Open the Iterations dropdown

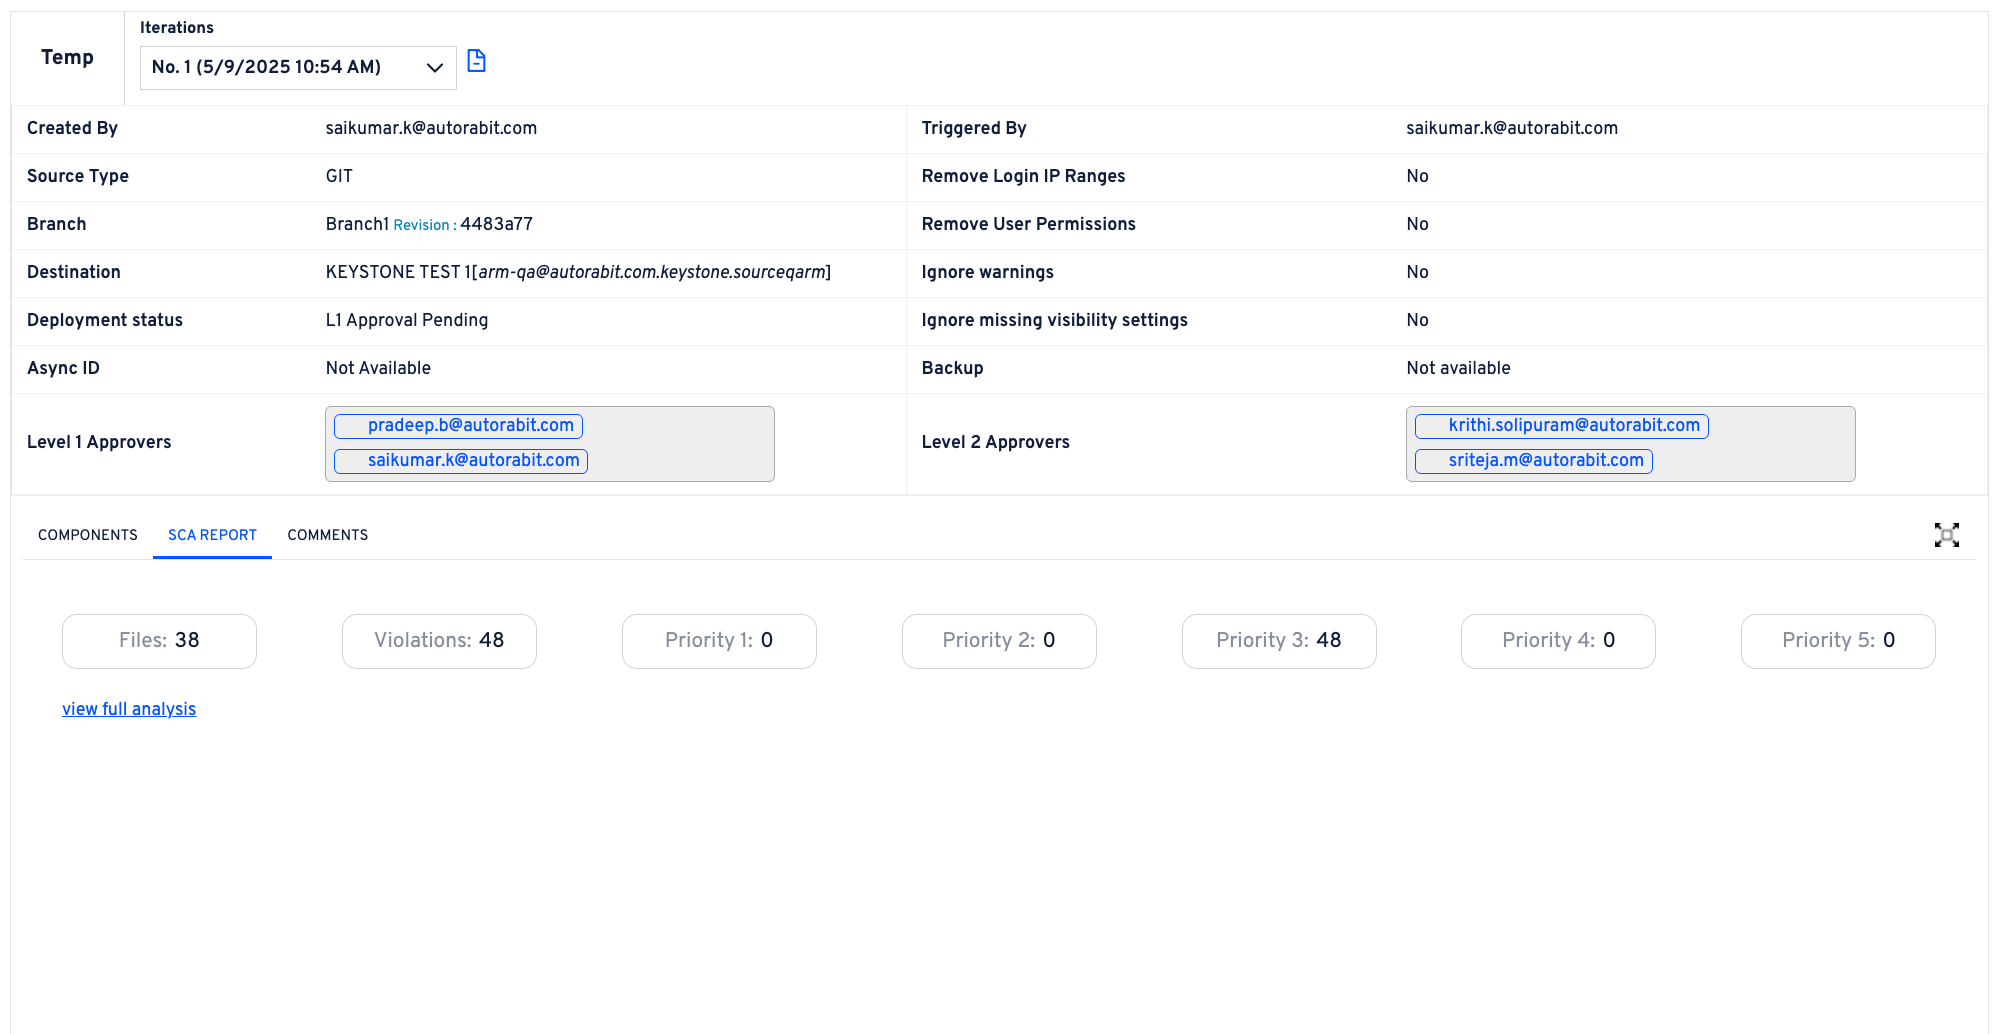click(x=297, y=67)
